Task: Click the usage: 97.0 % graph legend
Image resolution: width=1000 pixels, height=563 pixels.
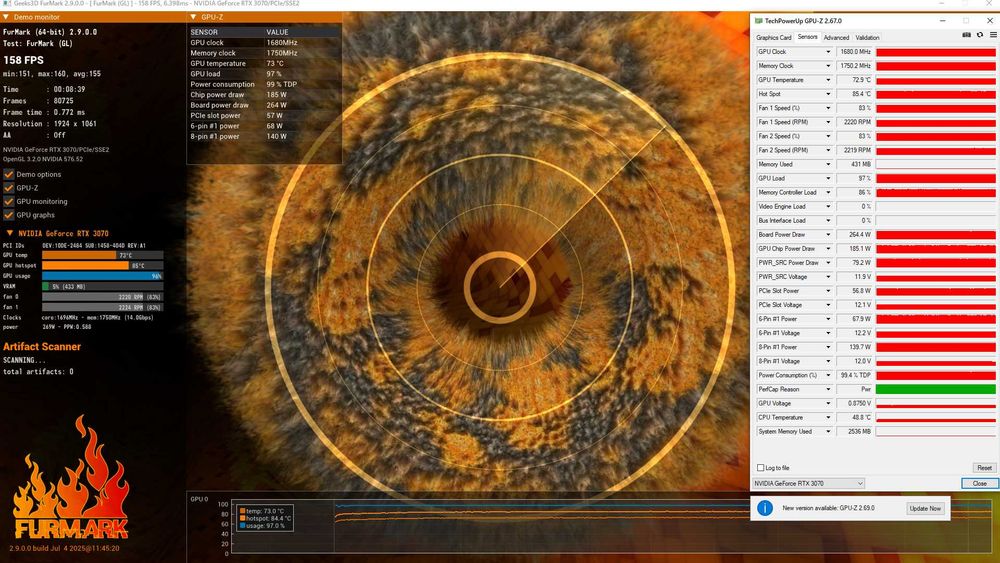Action: [x=262, y=525]
